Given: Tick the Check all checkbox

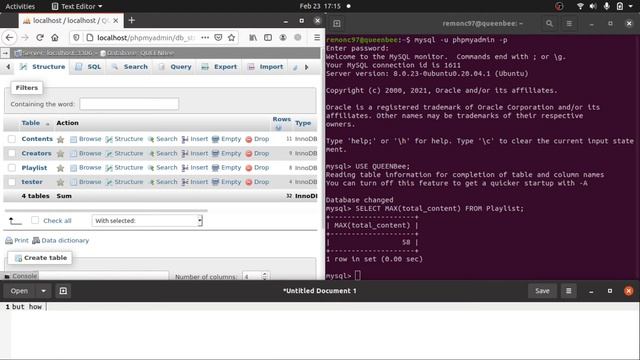Looking at the screenshot, I should [x=35, y=220].
